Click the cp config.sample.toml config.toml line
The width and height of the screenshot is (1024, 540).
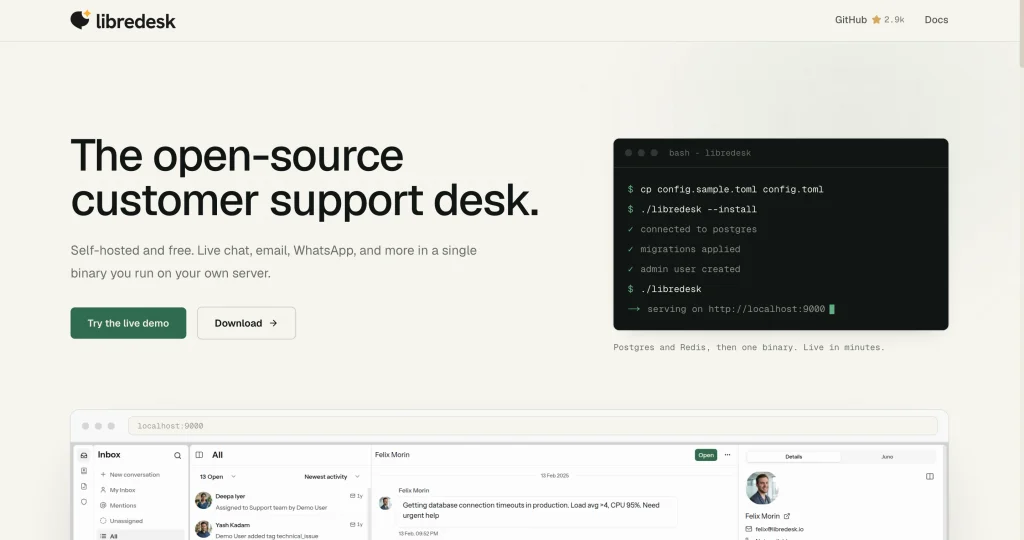pos(731,189)
